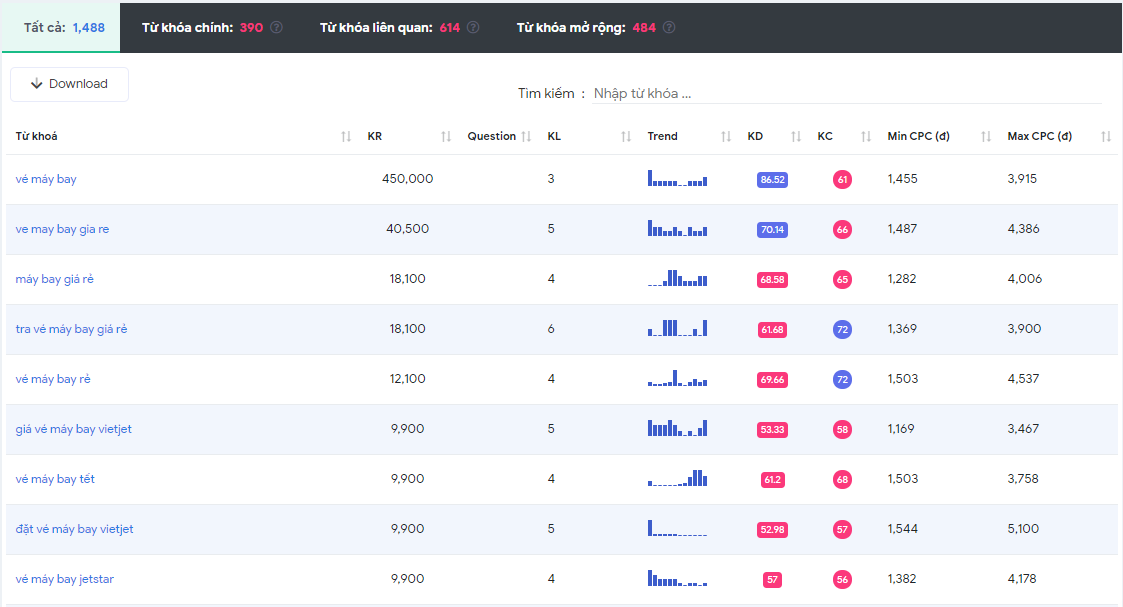Switch to Từ khóa chính tab
Viewport: 1123px width, 607px height.
[x=211, y=28]
